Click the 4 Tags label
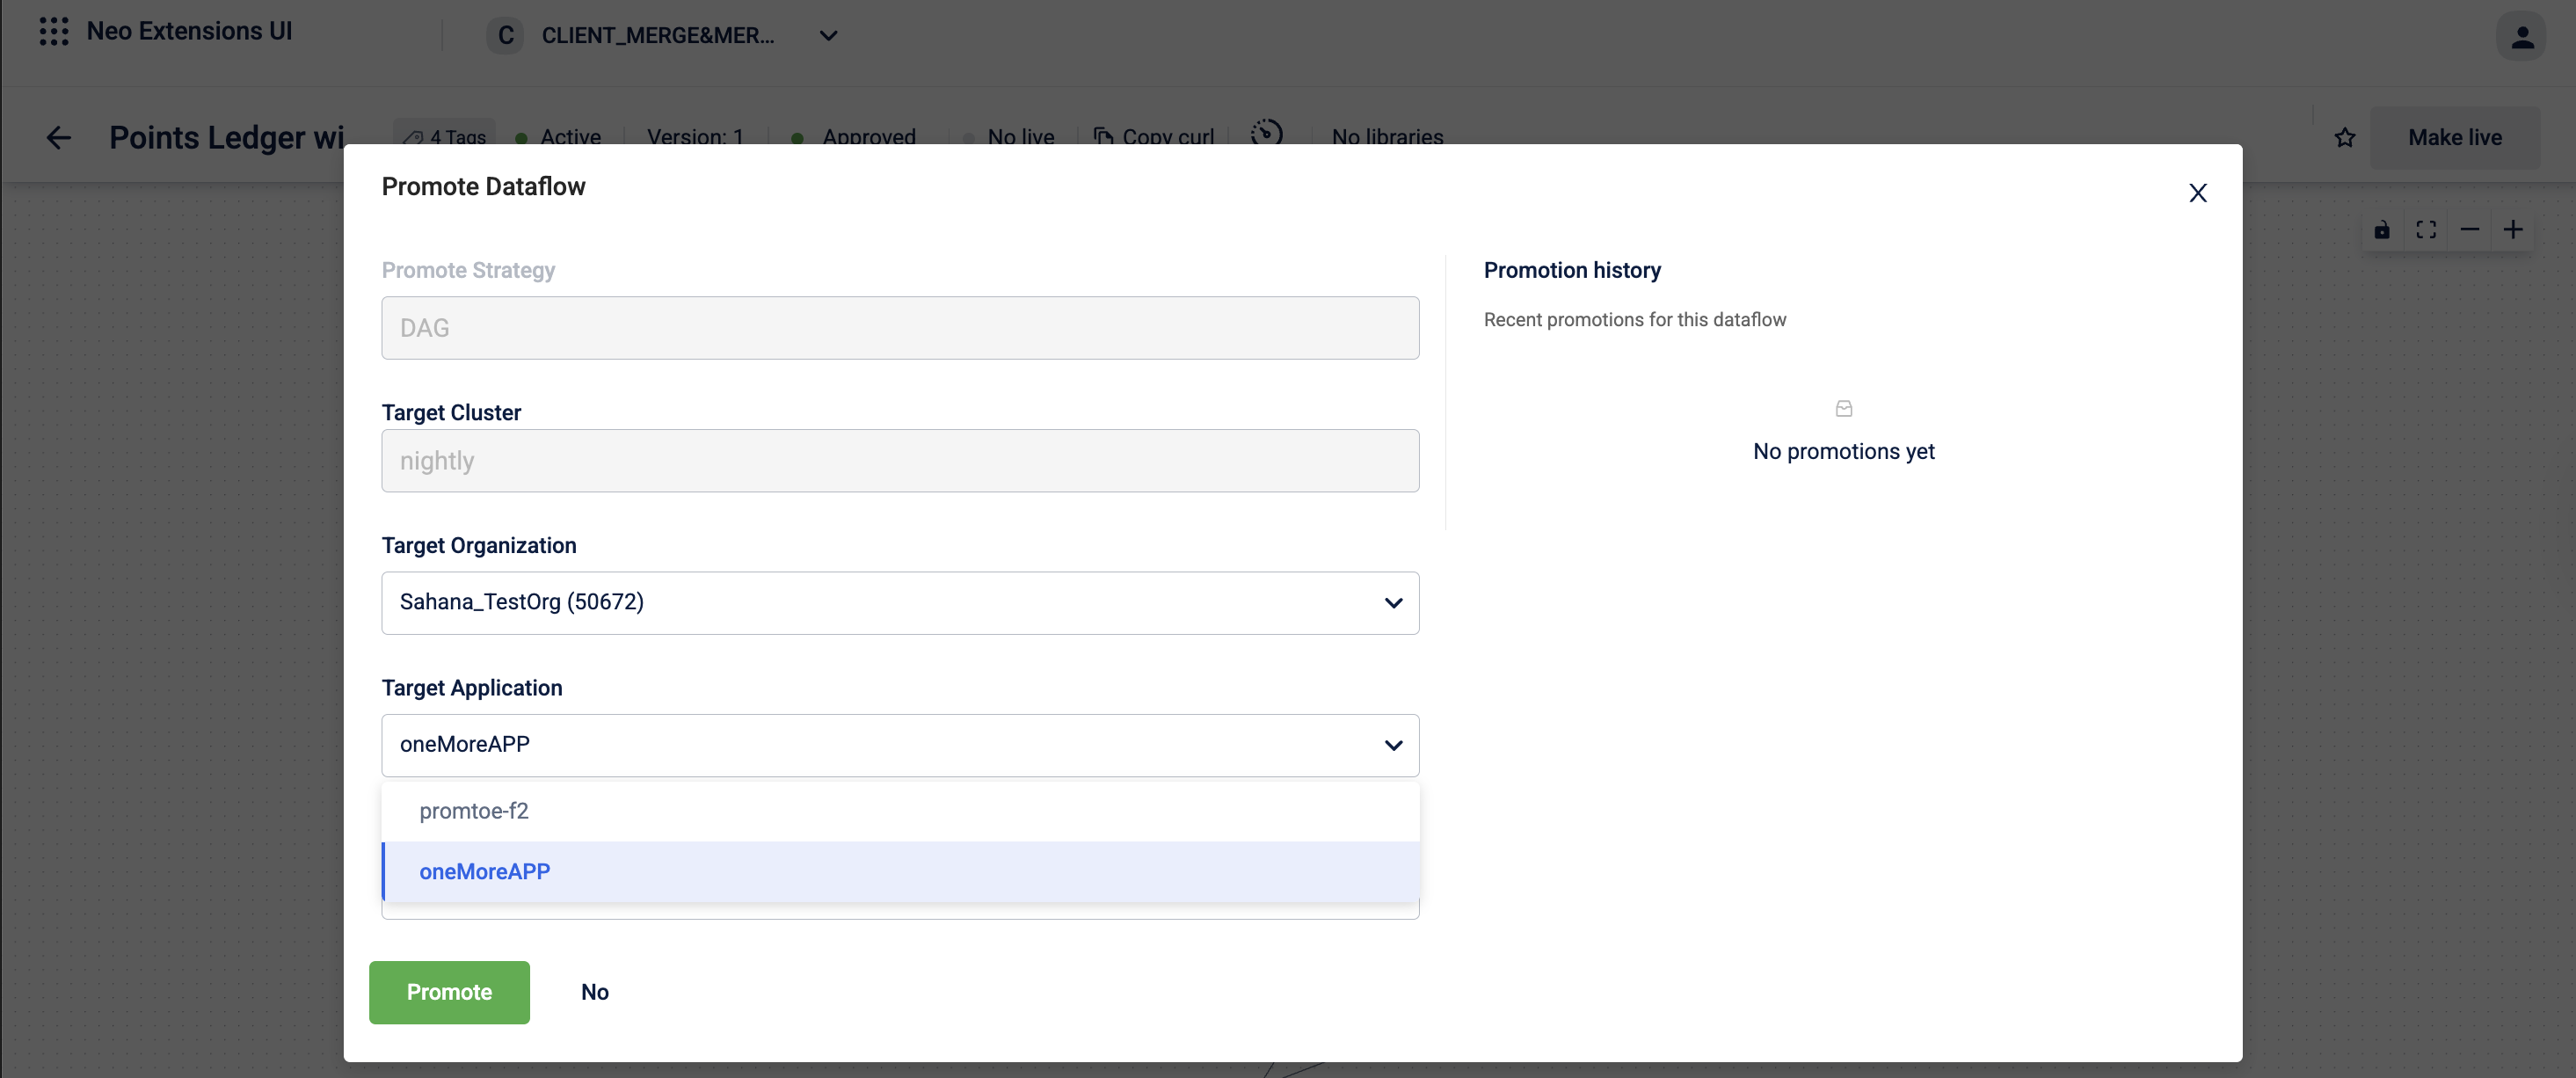This screenshot has width=2576, height=1078. 446,137
